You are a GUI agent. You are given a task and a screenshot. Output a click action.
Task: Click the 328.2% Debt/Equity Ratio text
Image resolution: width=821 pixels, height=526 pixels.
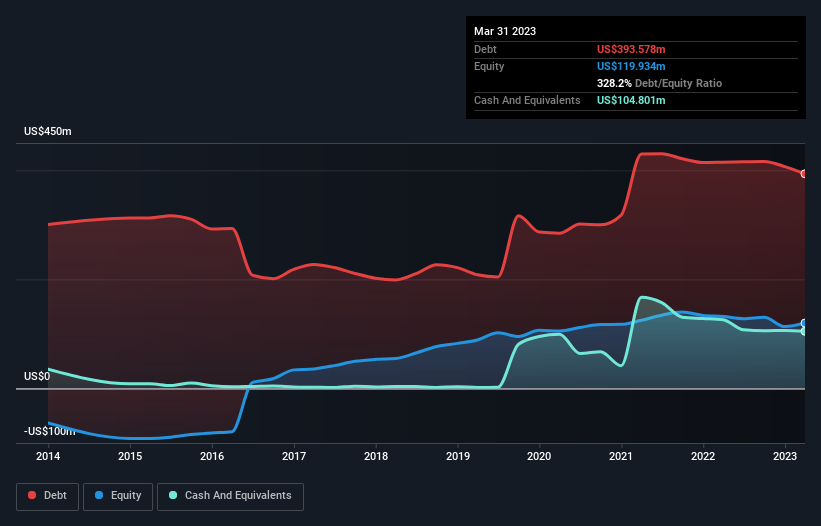pos(659,83)
